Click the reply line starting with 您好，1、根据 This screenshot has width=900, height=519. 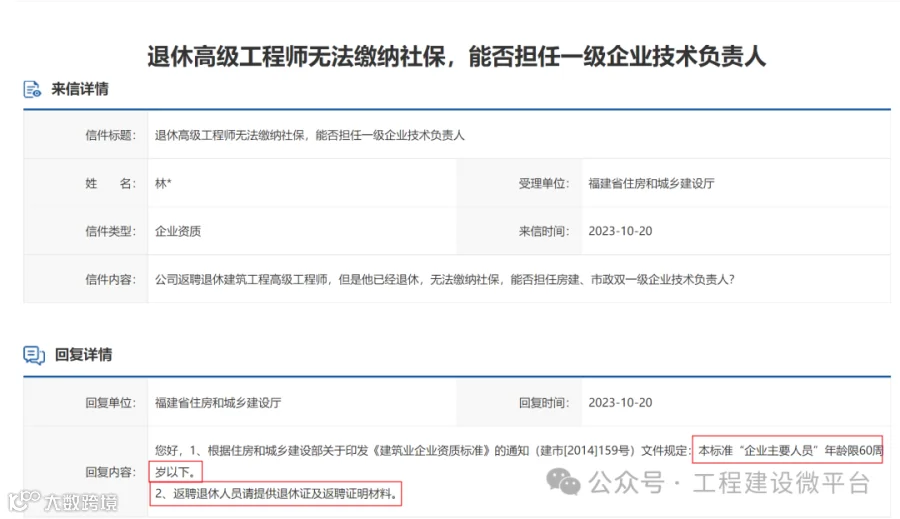[x=519, y=451]
